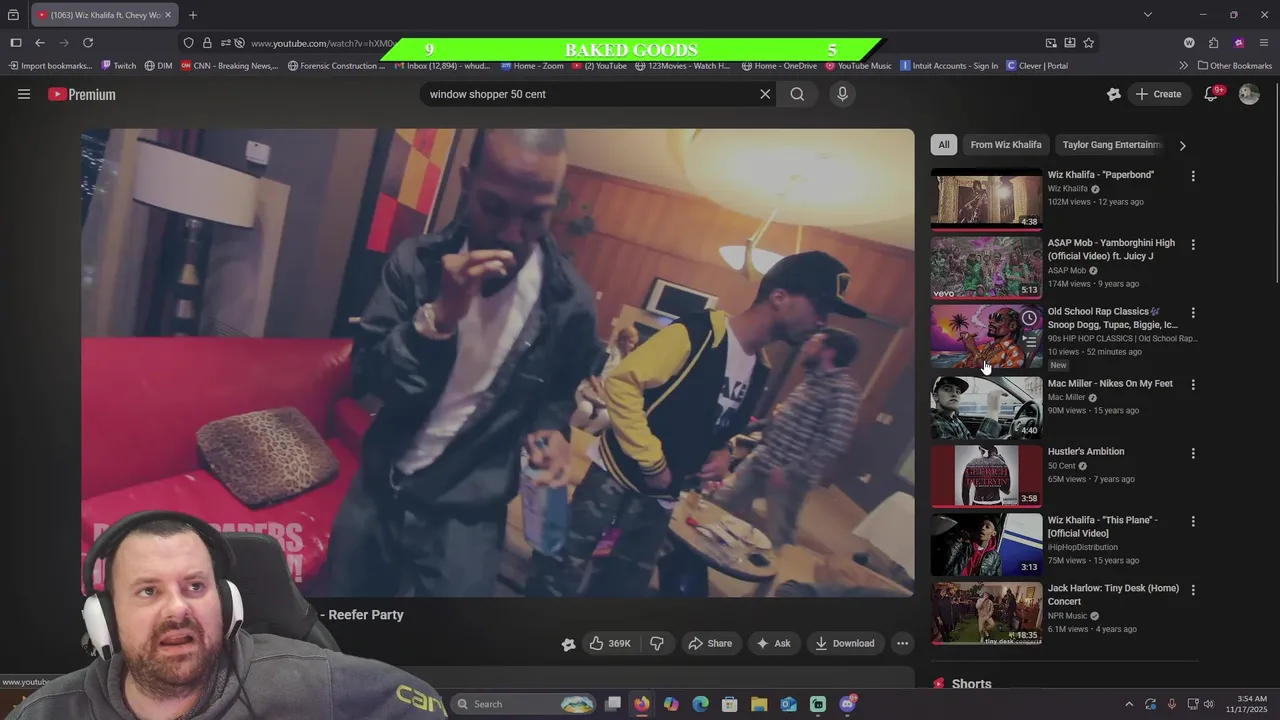The width and height of the screenshot is (1280, 720).
Task: Open a new browser tab
Action: 193,15
